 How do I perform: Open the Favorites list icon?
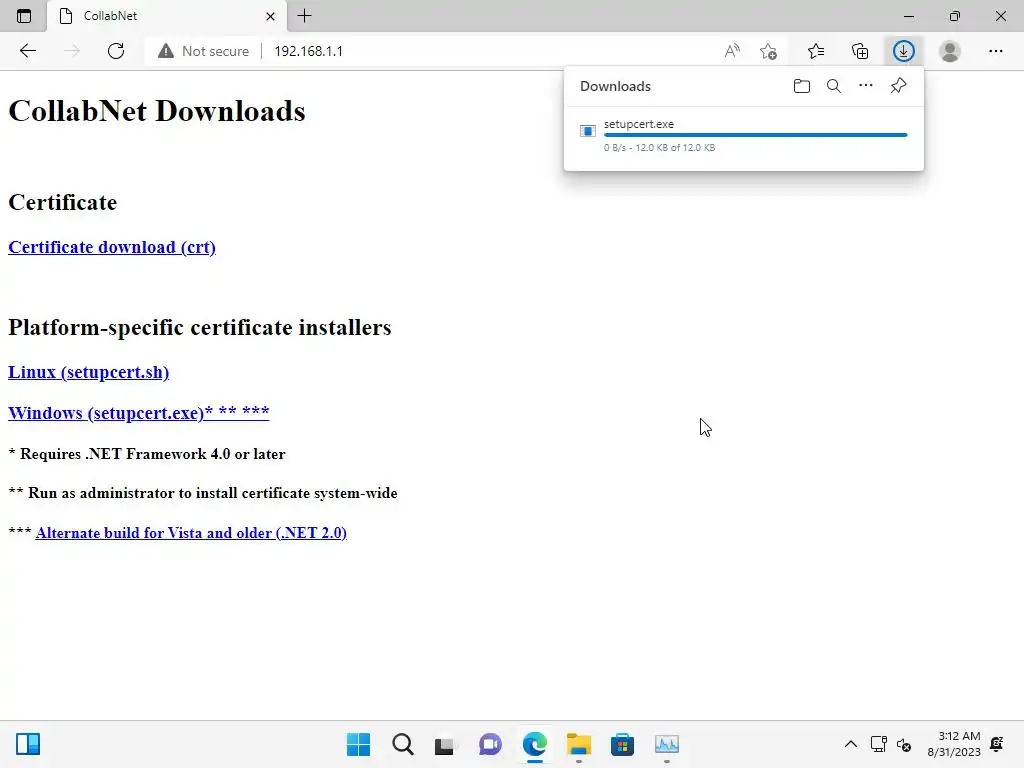point(816,51)
